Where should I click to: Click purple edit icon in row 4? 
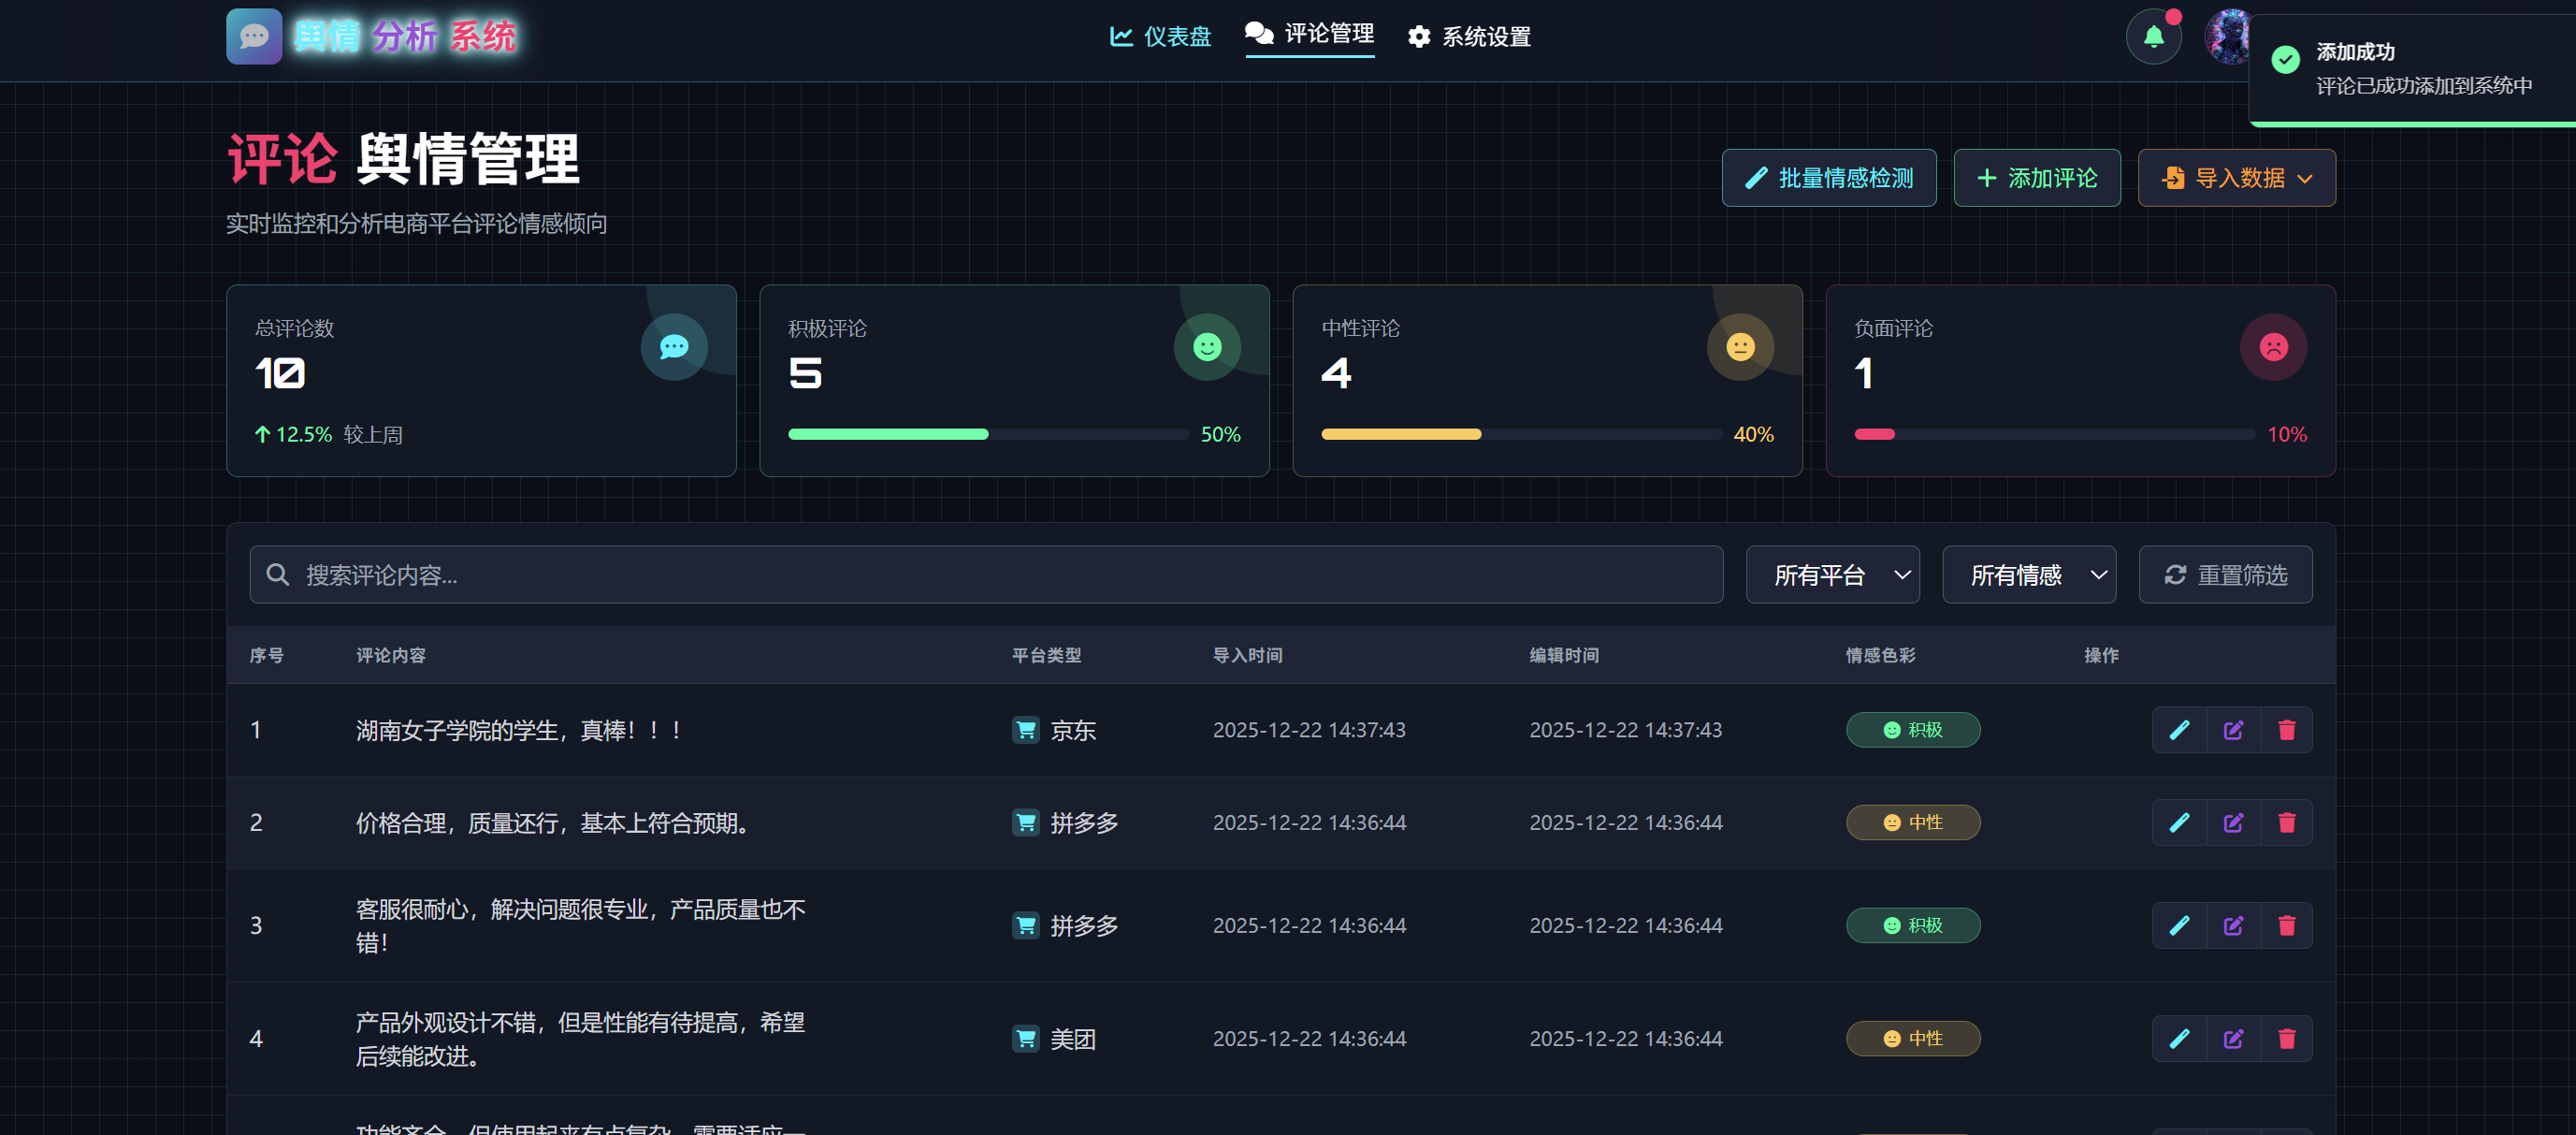(x=2233, y=1039)
